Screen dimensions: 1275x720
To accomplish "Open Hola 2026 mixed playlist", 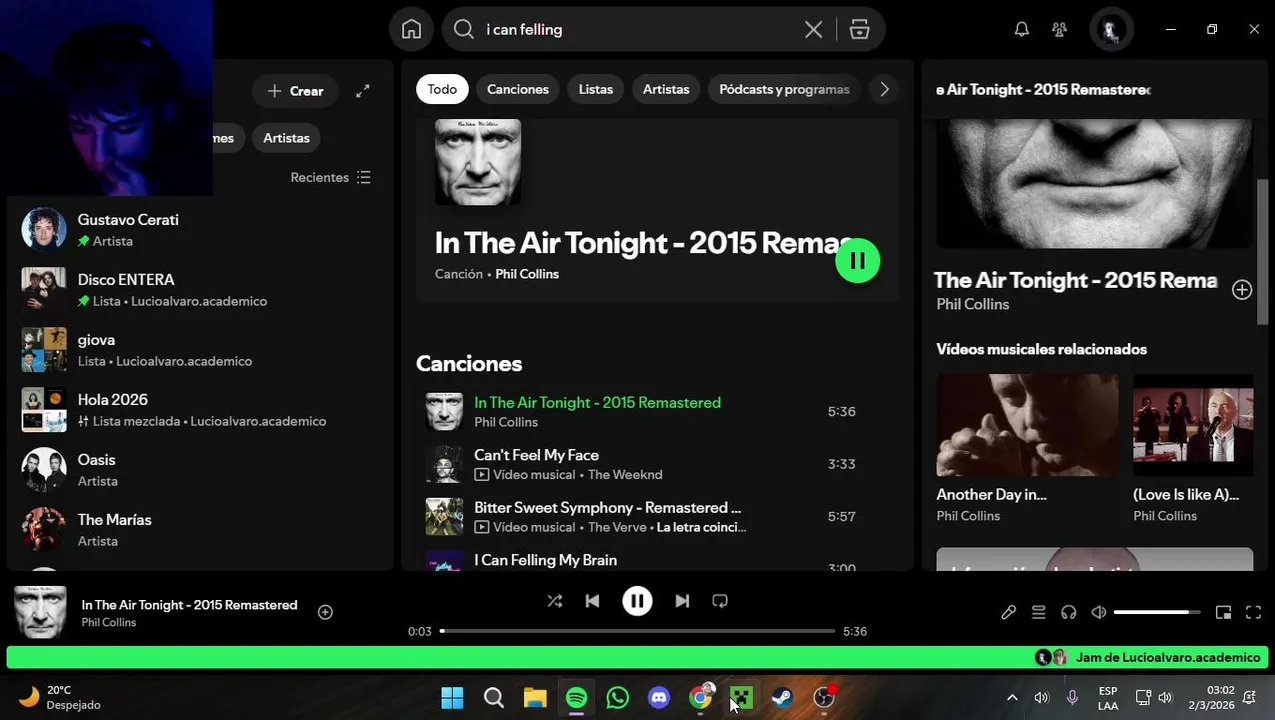I will [200, 410].
